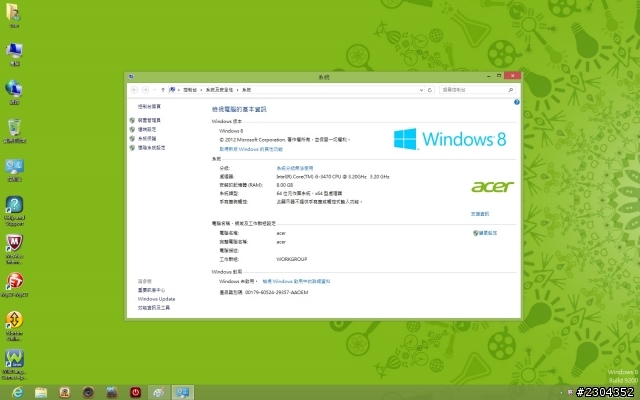The width and height of the screenshot is (640, 400).
Task: Click the shield icon beside Device Manager (裝置管理員)
Action: click(x=132, y=120)
